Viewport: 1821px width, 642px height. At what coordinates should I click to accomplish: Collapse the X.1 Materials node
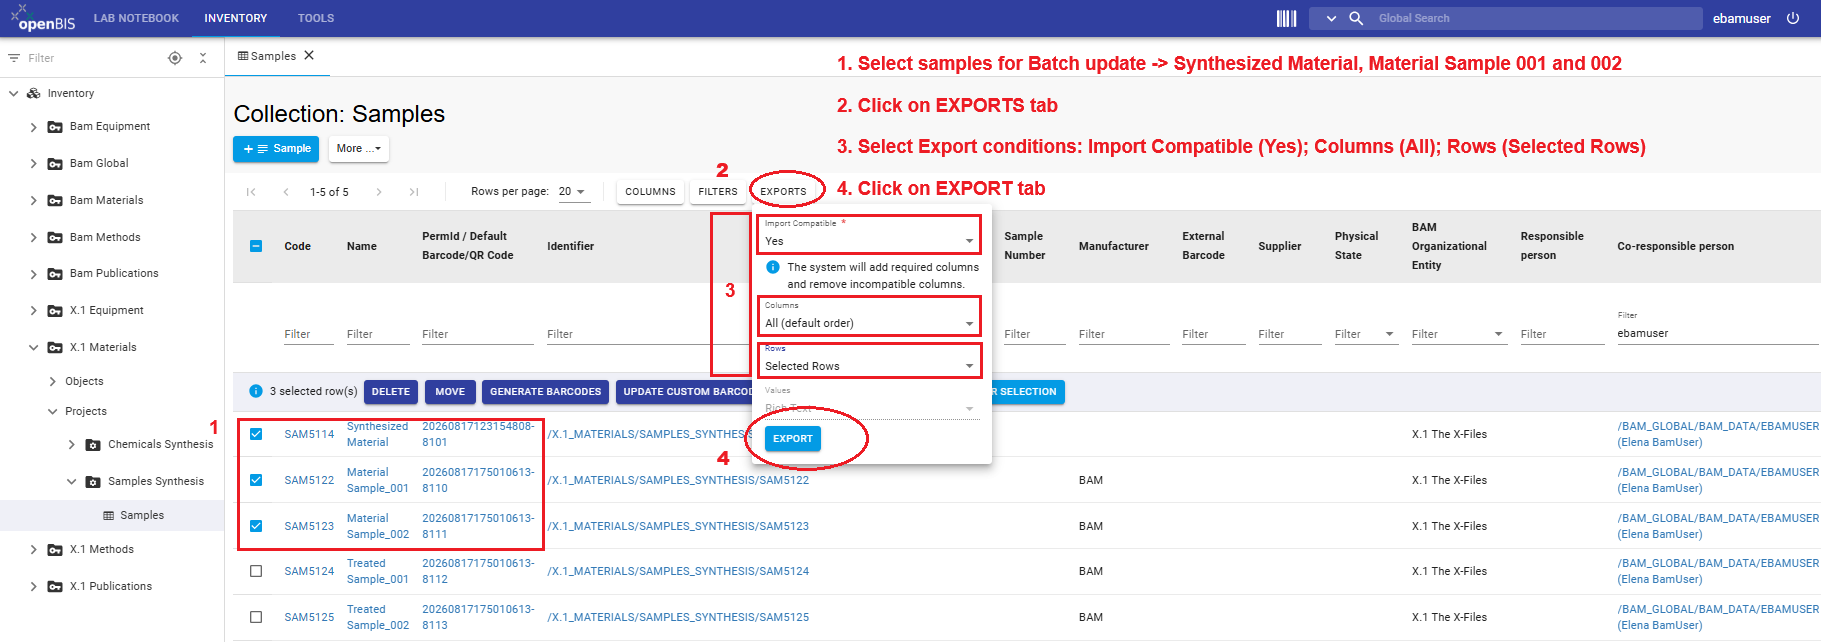pyautogui.click(x=34, y=348)
